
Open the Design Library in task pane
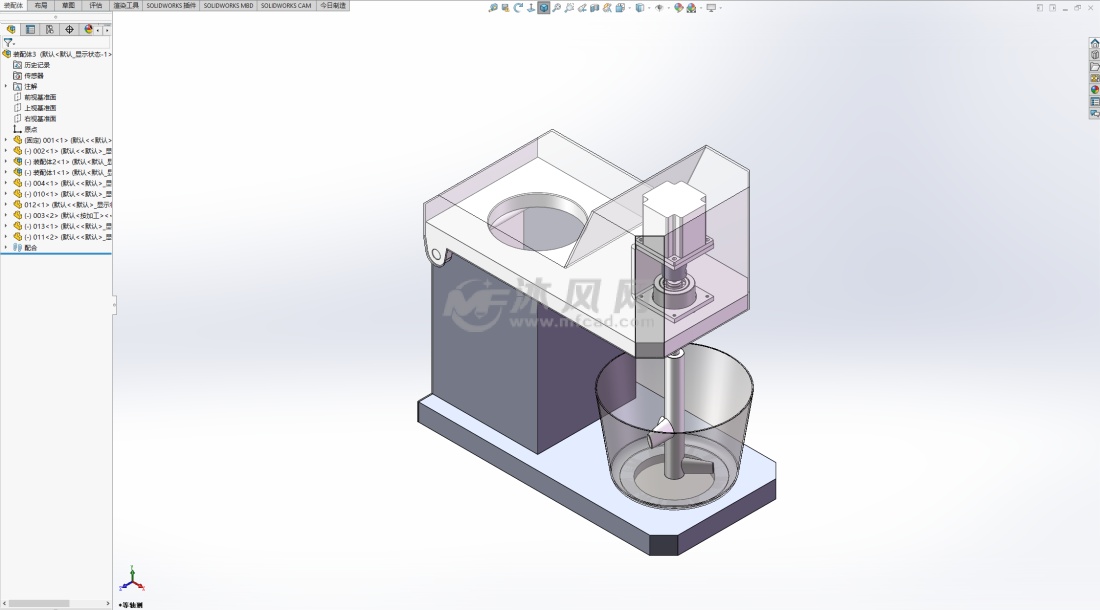(1095, 55)
